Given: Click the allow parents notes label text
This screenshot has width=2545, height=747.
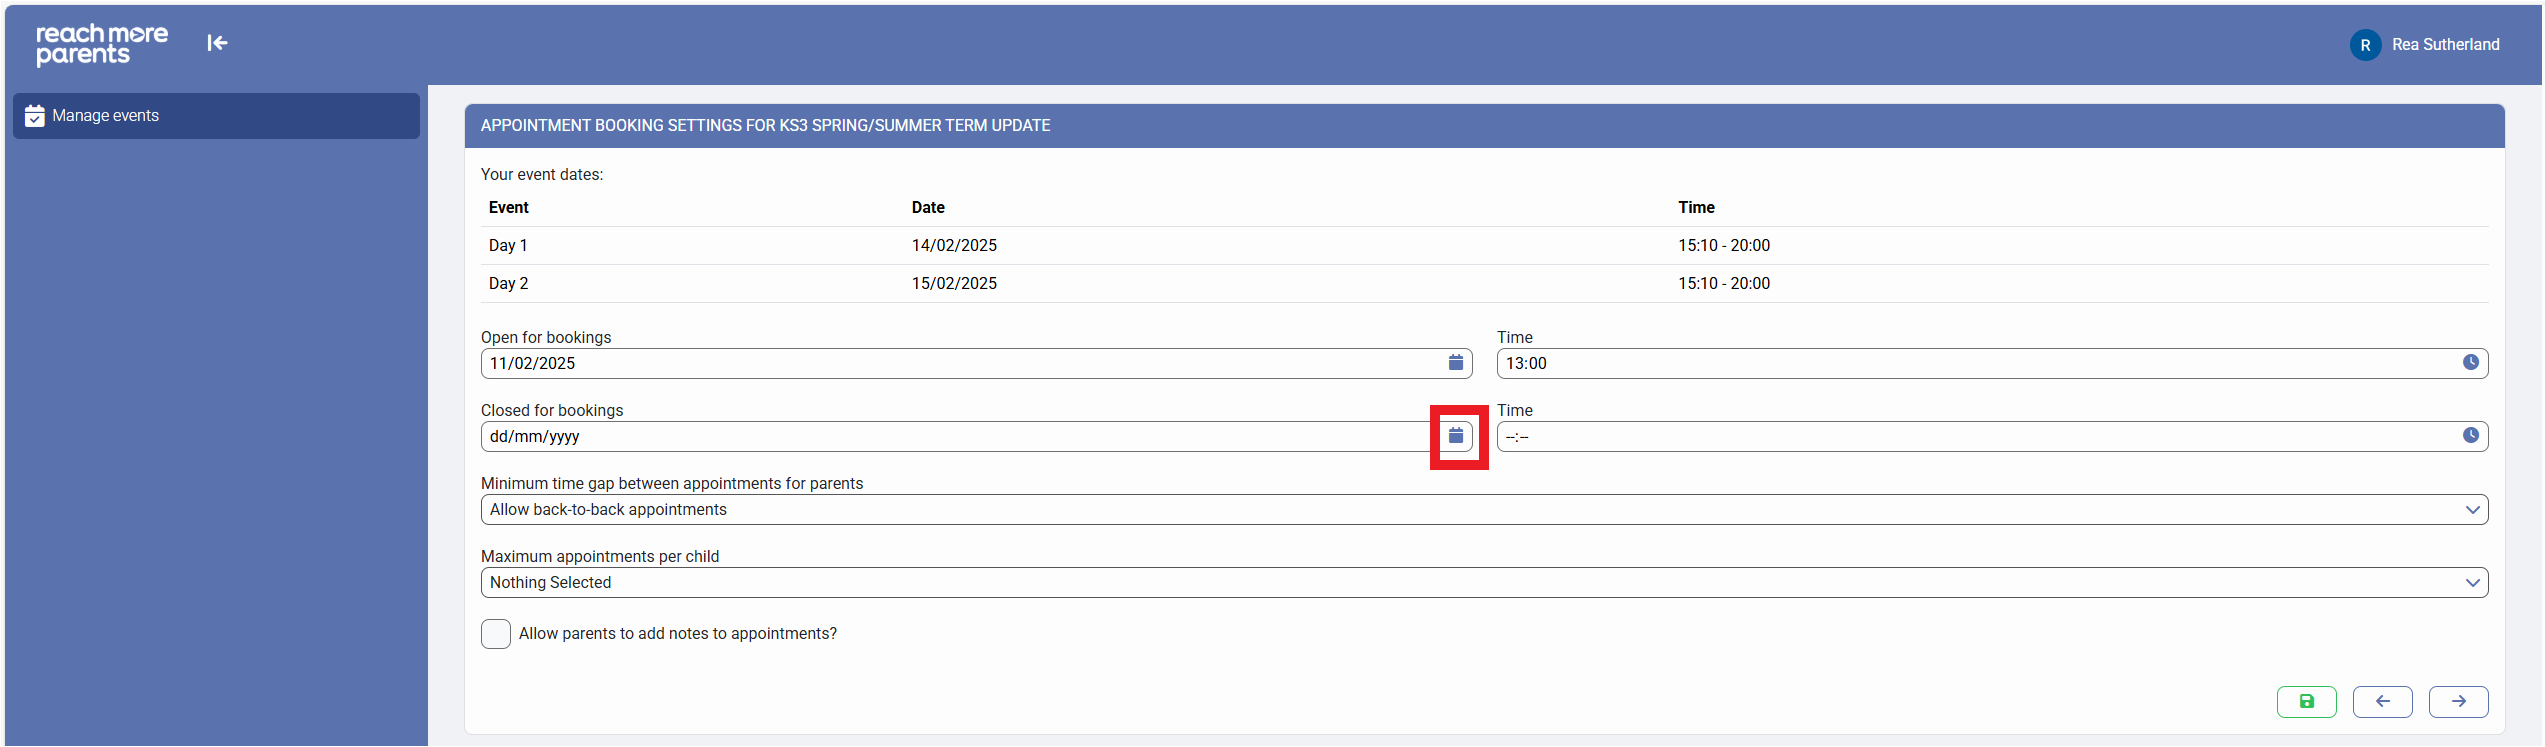Looking at the screenshot, I should point(677,634).
